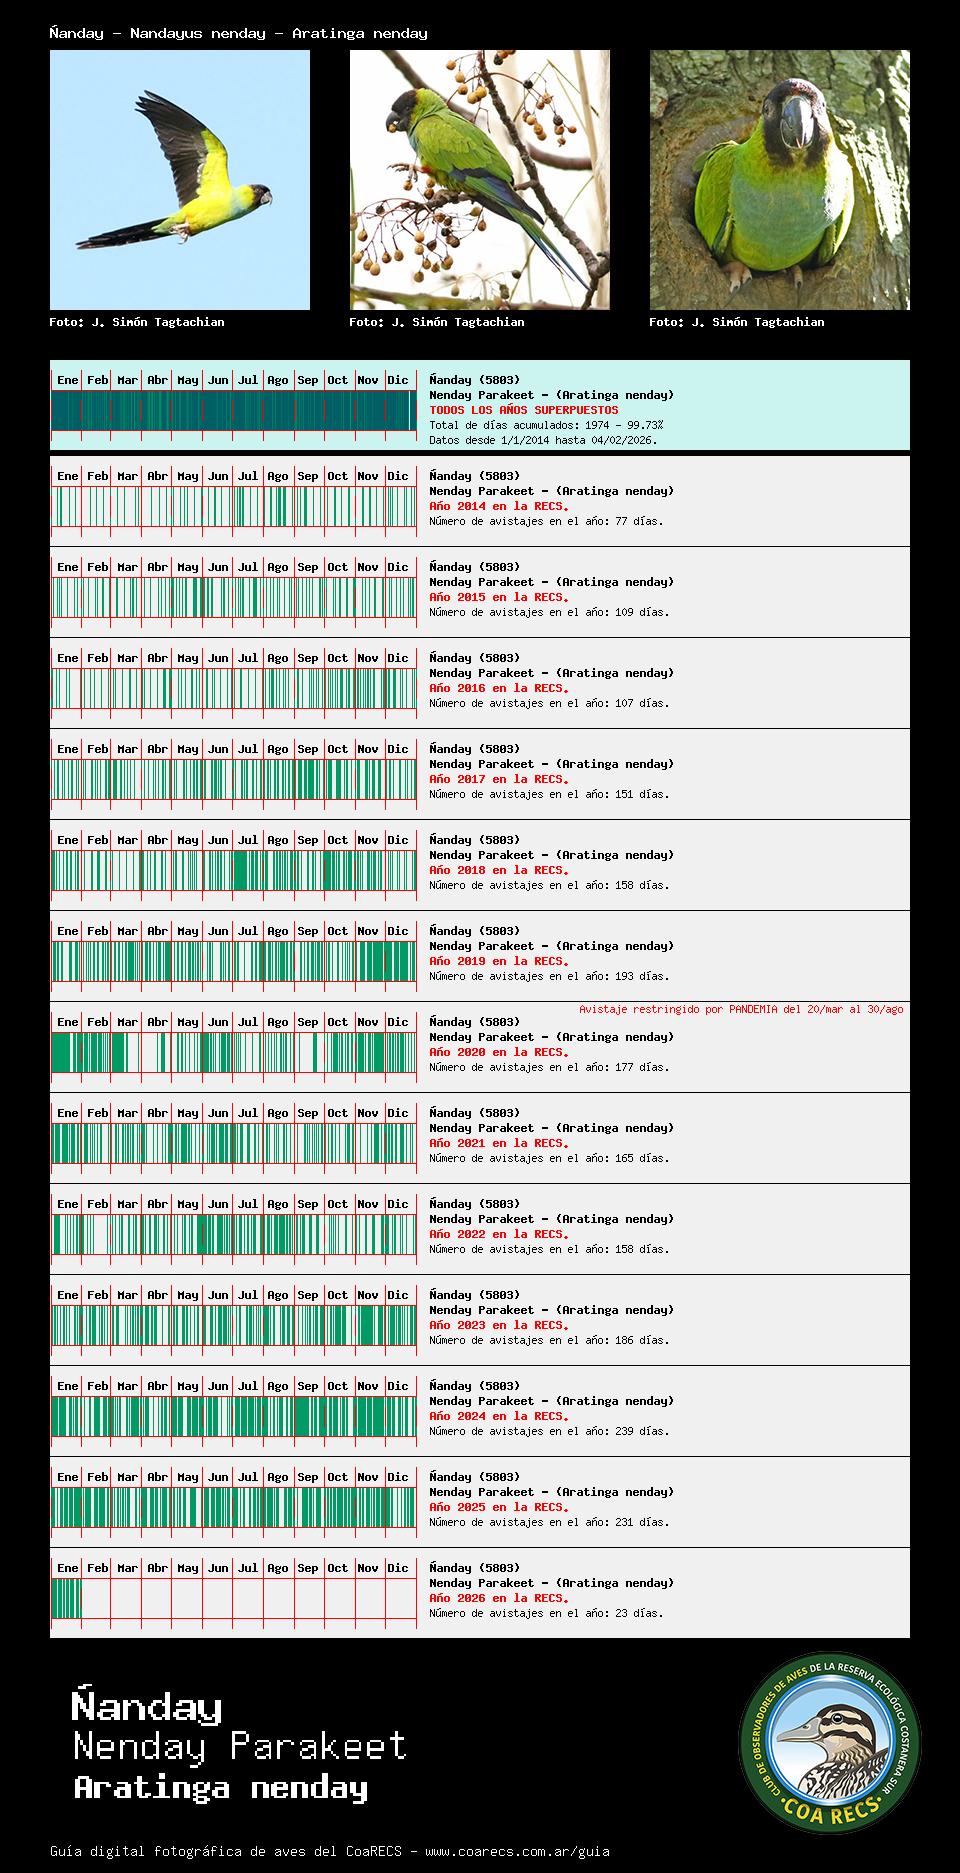Click 'TODOS LOS AÑOS SUPERPUESTOS' red label
The width and height of the screenshot is (960, 1873).
523,410
